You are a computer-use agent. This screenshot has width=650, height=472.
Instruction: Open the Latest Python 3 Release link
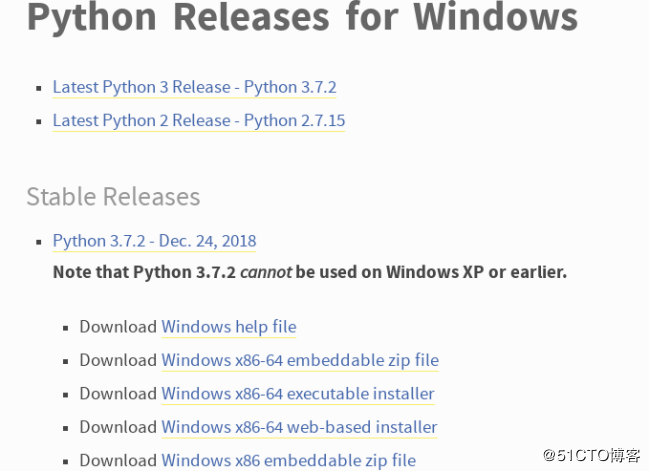[194, 87]
